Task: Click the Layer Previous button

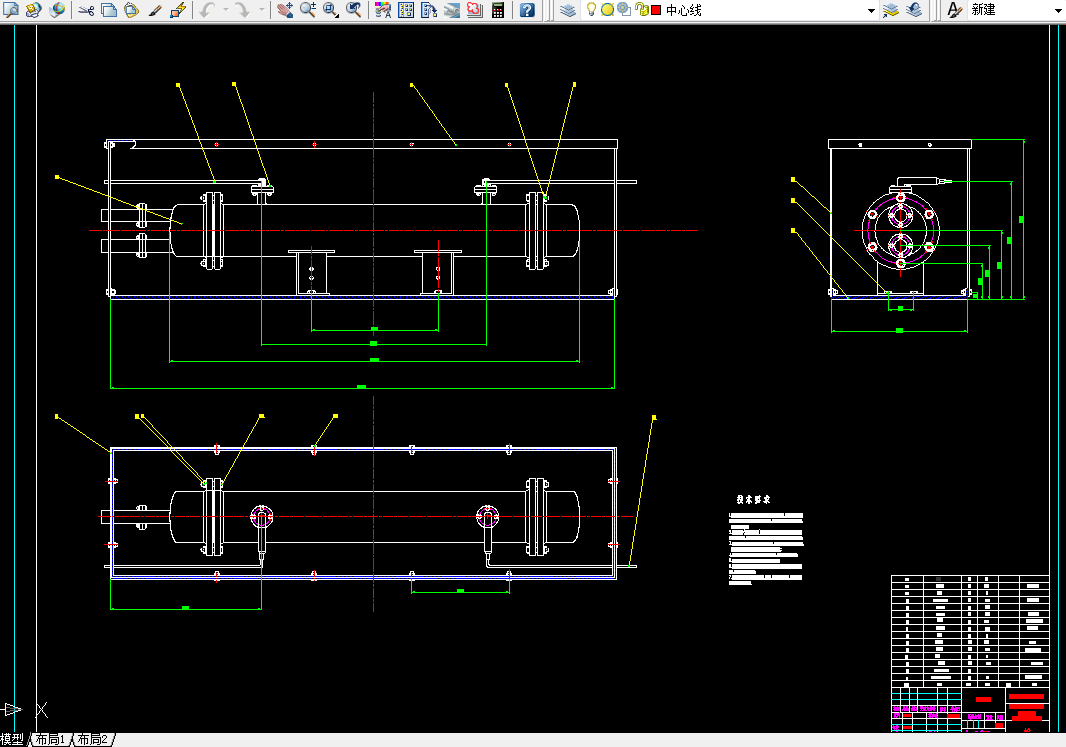Action: (914, 10)
